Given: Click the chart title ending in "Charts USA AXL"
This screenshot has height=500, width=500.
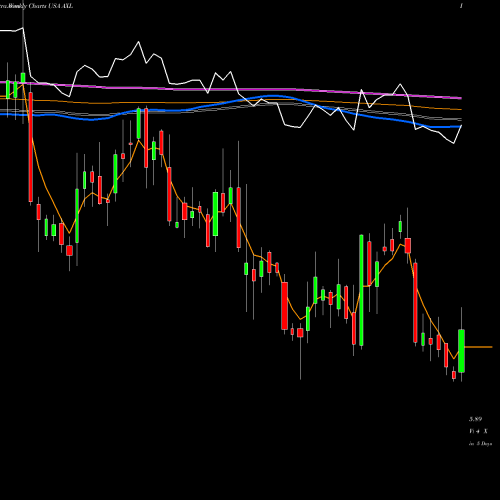Looking at the screenshot, I should (x=37, y=6).
